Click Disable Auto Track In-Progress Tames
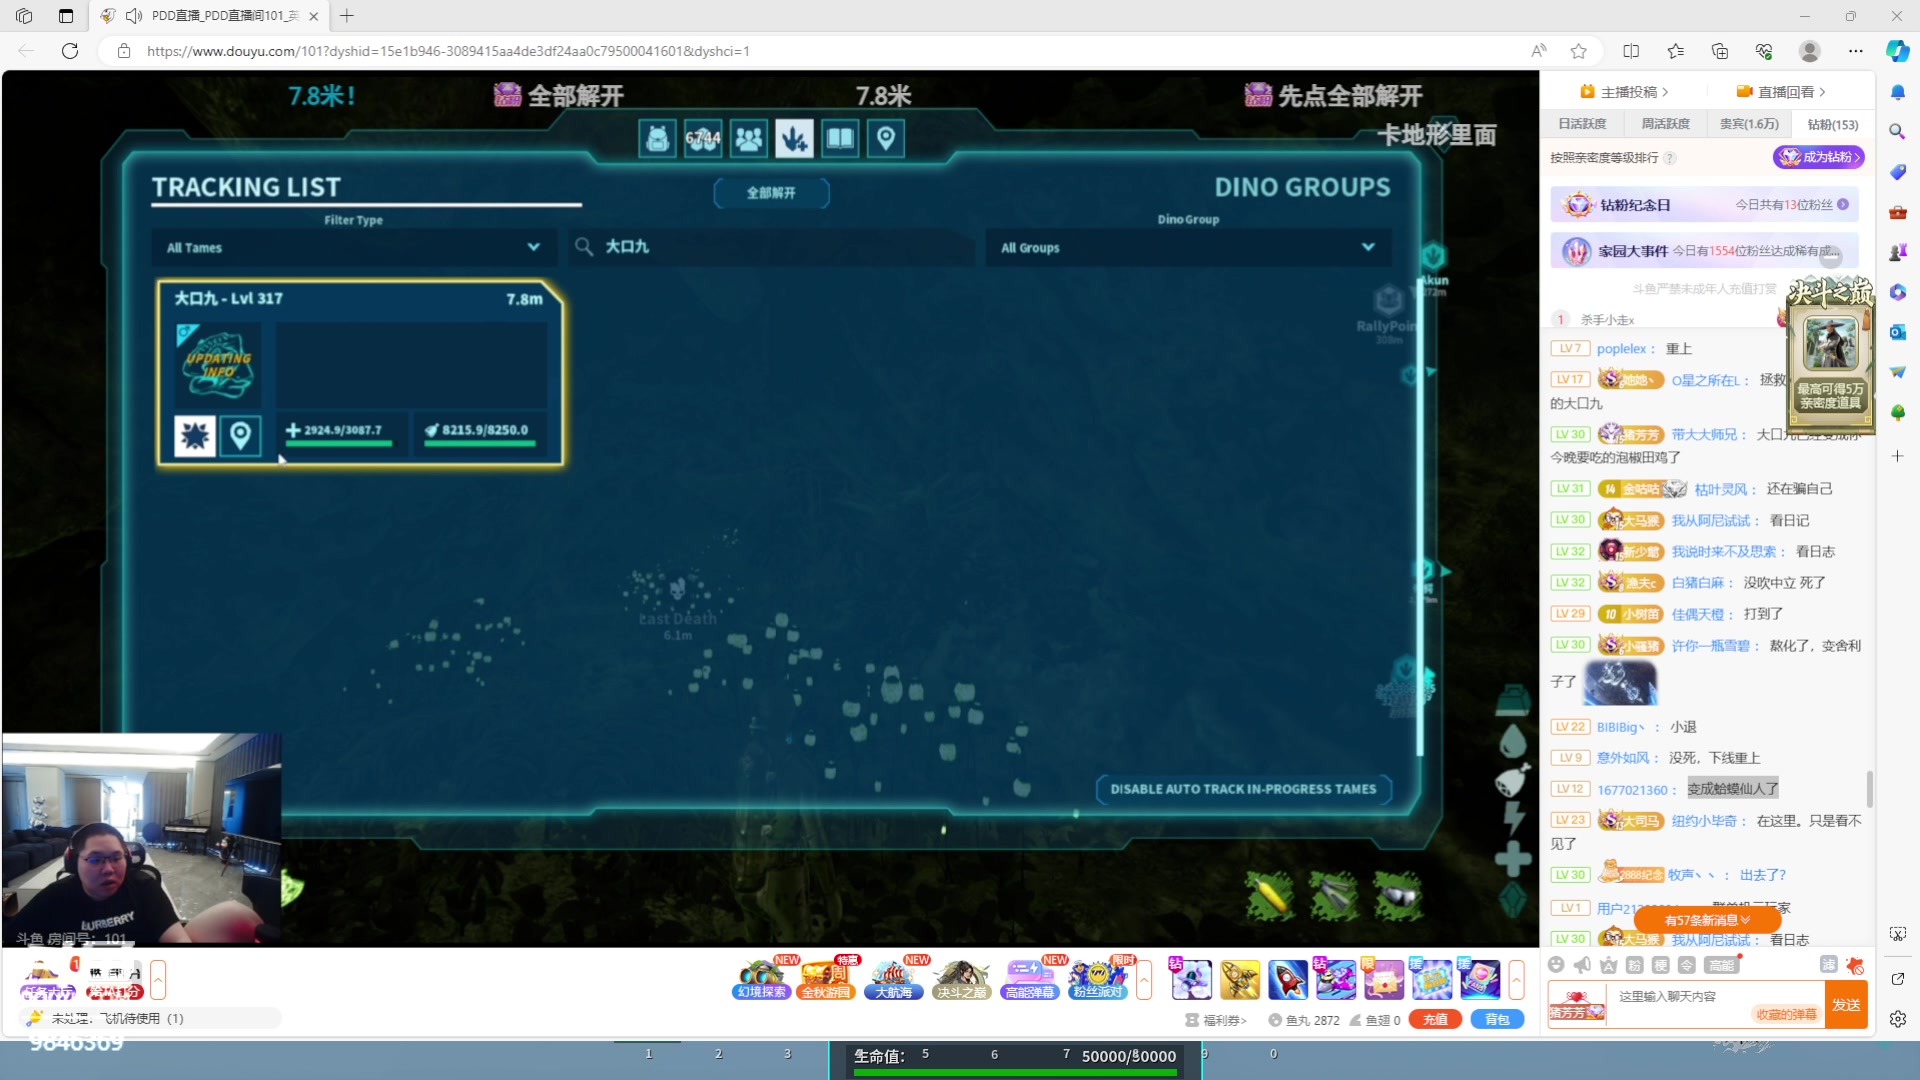The width and height of the screenshot is (1920, 1080). 1243,789
